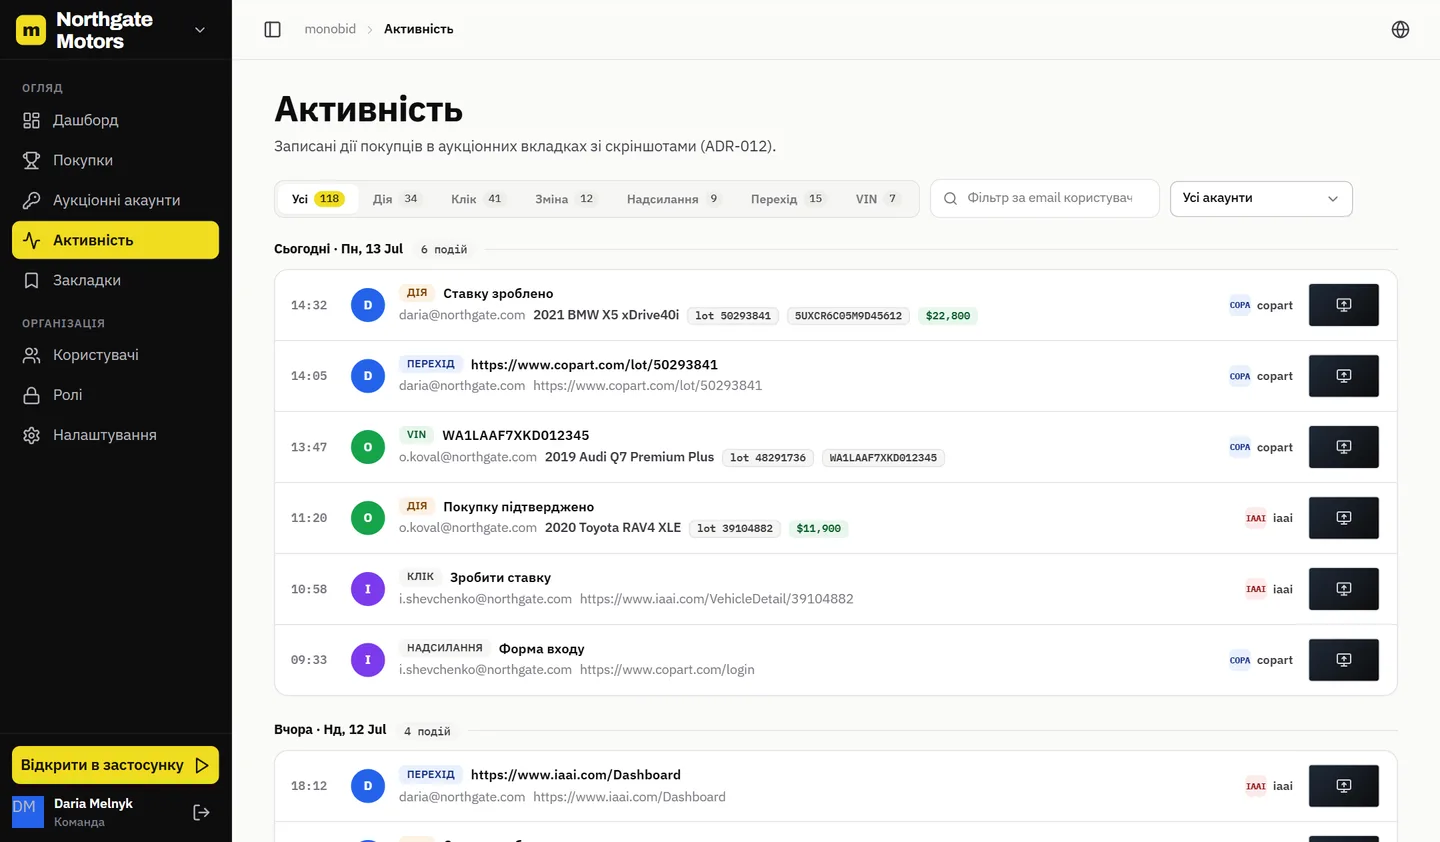
Task: Click the O avatar in 11:20 row
Action: [368, 518]
